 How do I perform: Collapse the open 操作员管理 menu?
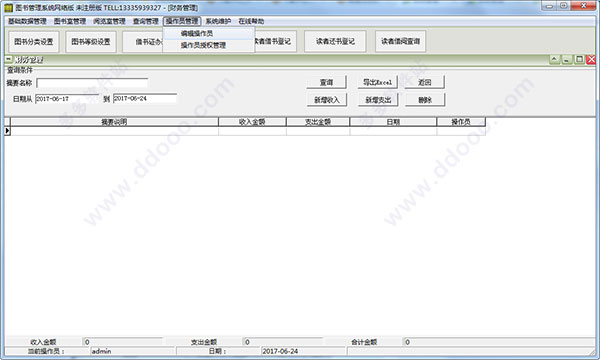pyautogui.click(x=182, y=21)
